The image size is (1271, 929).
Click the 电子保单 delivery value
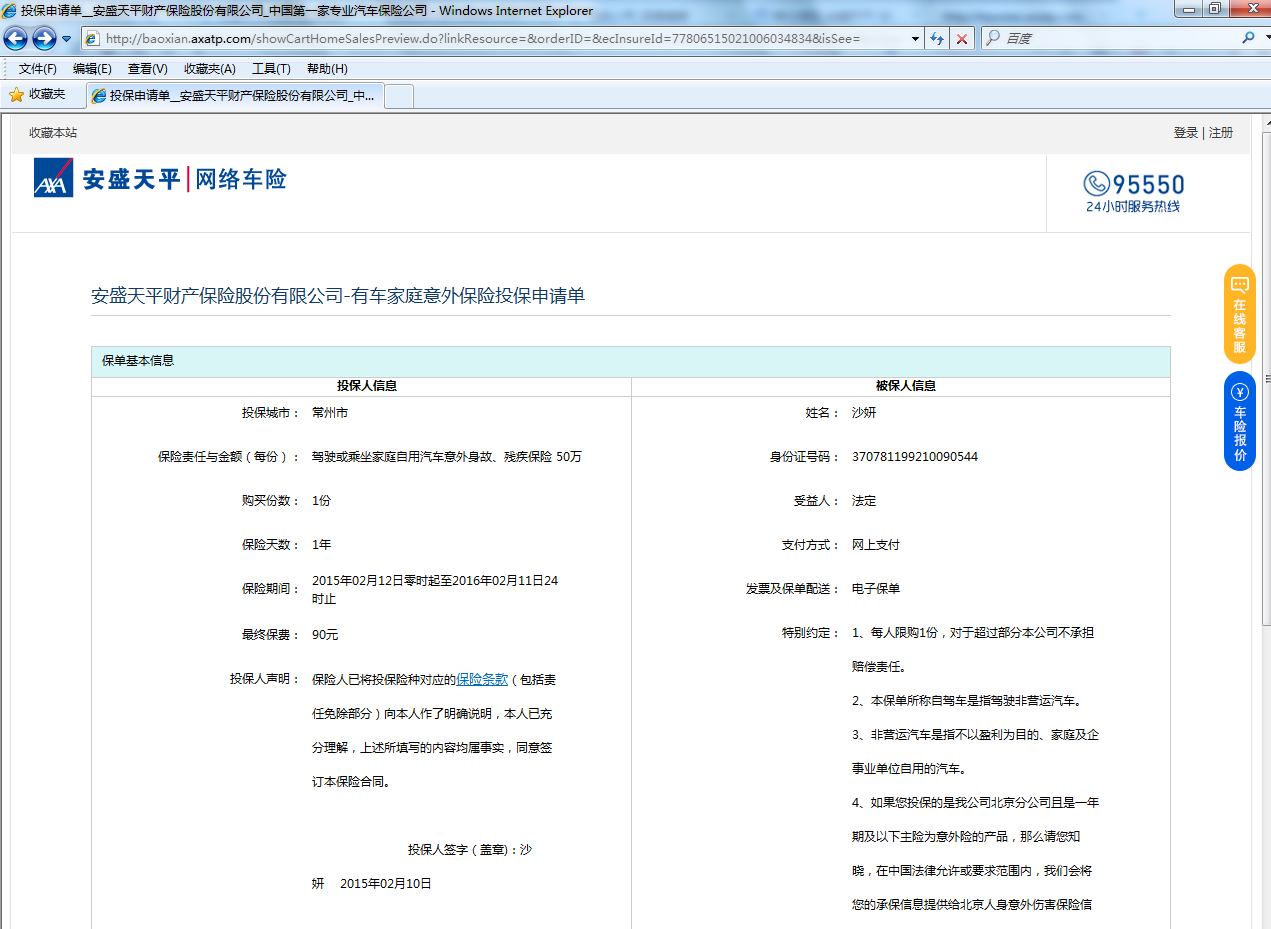pos(876,589)
